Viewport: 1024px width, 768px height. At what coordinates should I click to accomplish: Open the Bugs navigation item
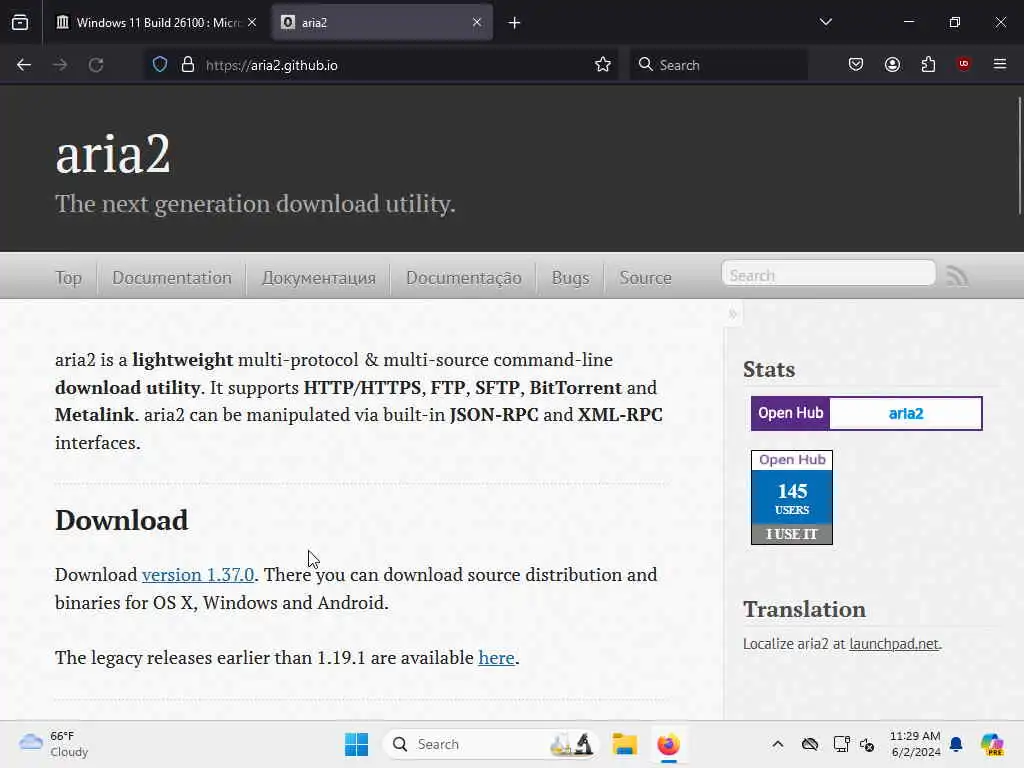click(570, 278)
